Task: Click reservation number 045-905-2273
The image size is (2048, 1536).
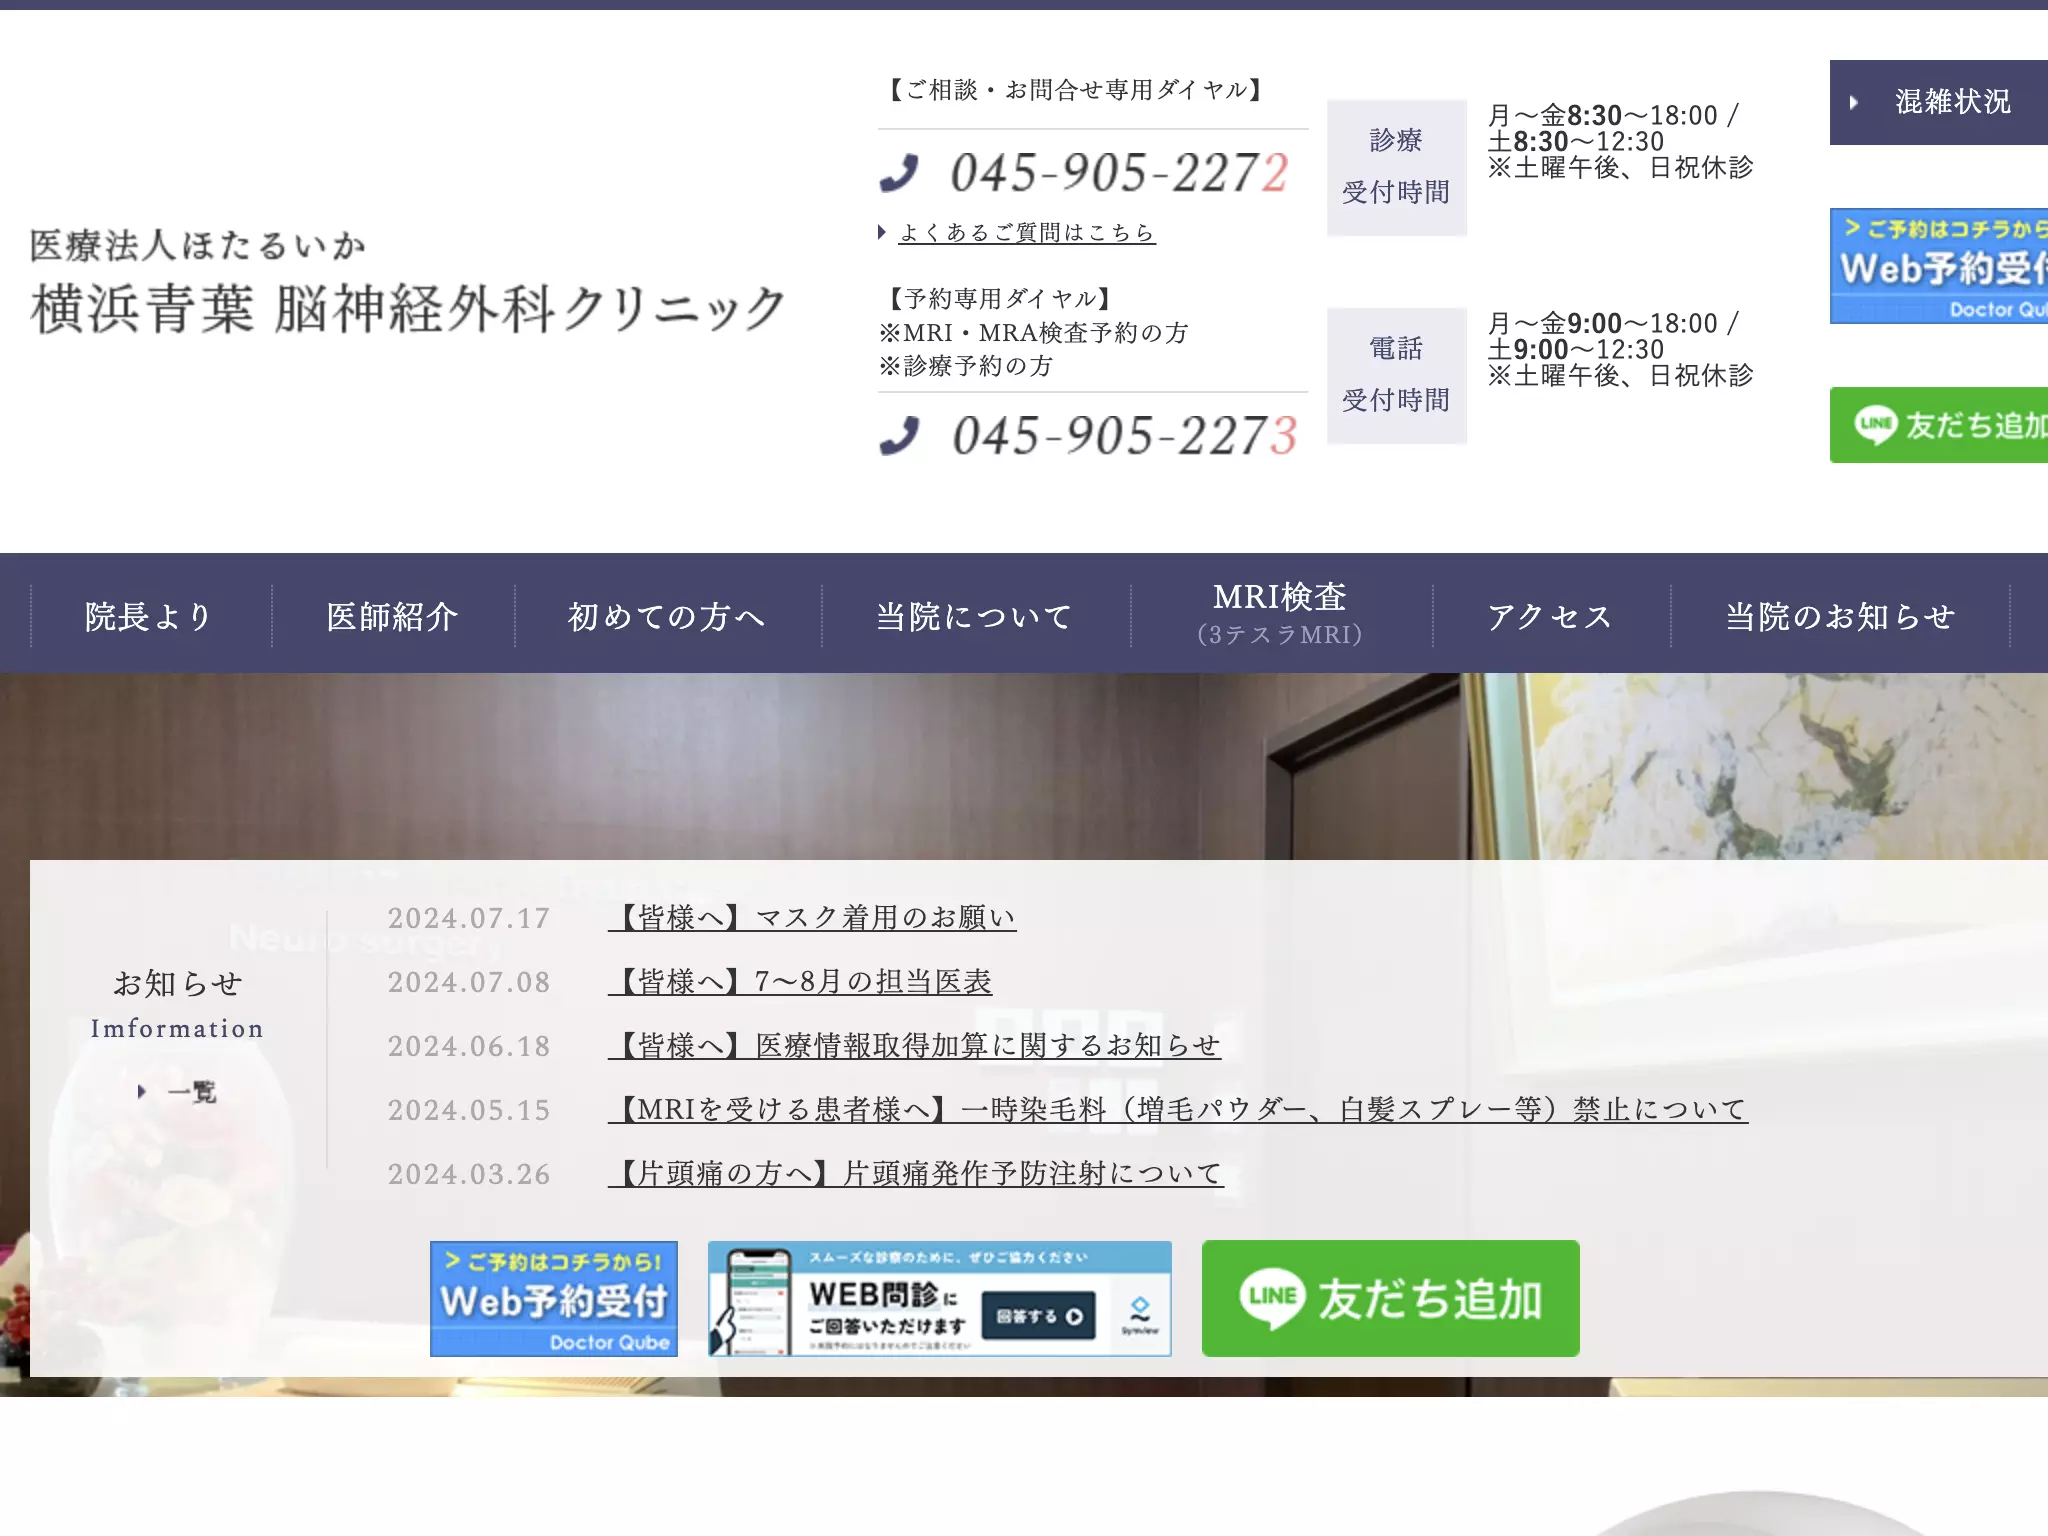Action: coord(1125,435)
